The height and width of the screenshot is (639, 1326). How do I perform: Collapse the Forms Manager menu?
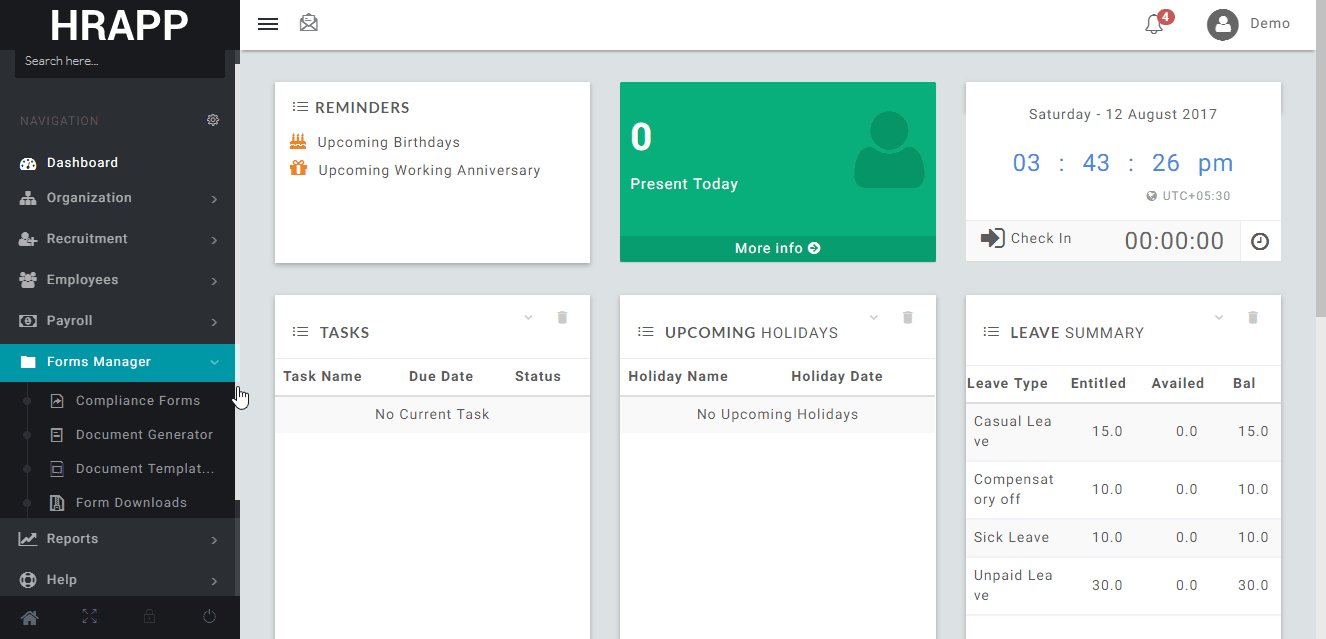click(x=214, y=362)
